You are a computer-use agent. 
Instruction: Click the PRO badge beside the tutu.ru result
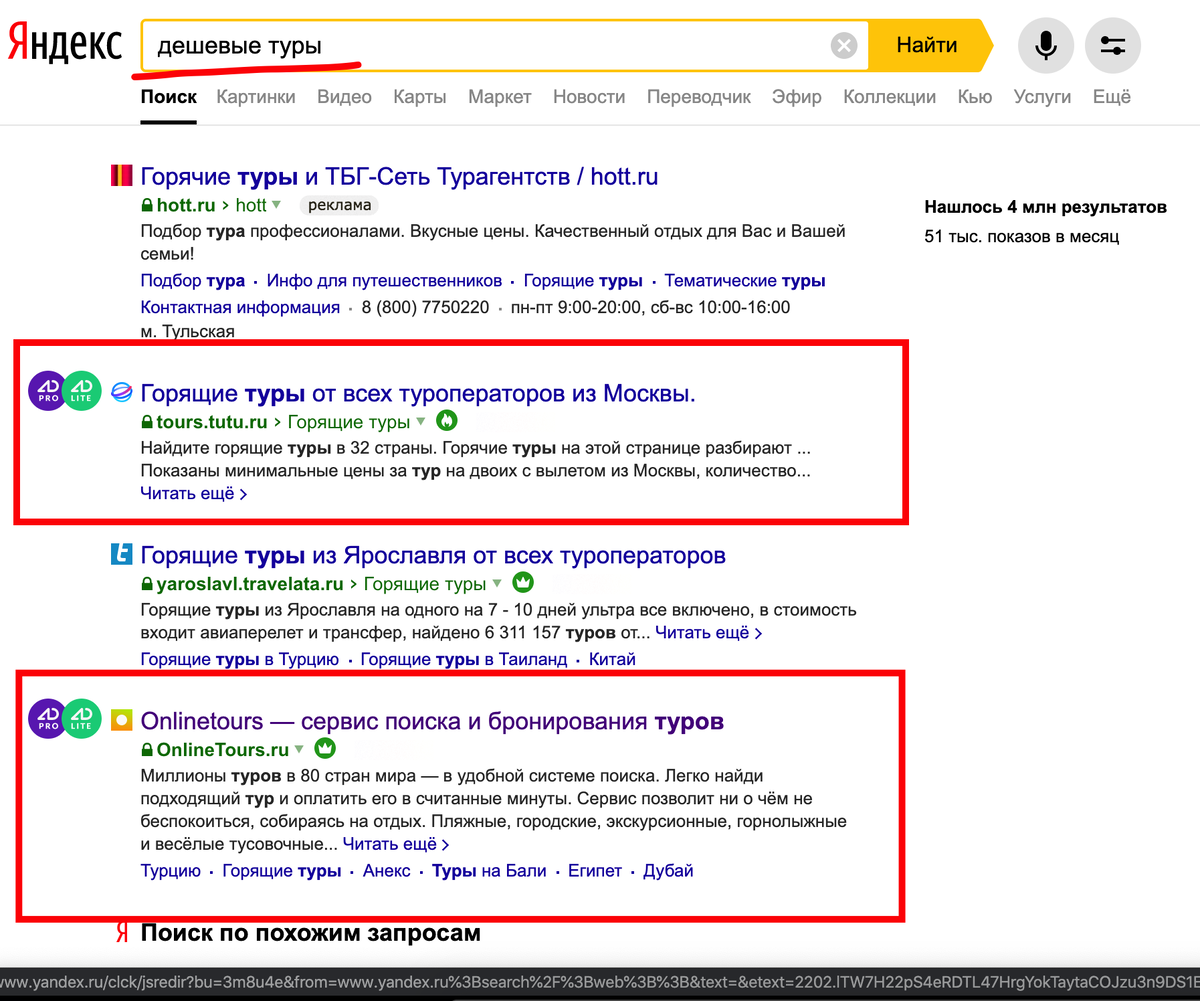pos(47,390)
